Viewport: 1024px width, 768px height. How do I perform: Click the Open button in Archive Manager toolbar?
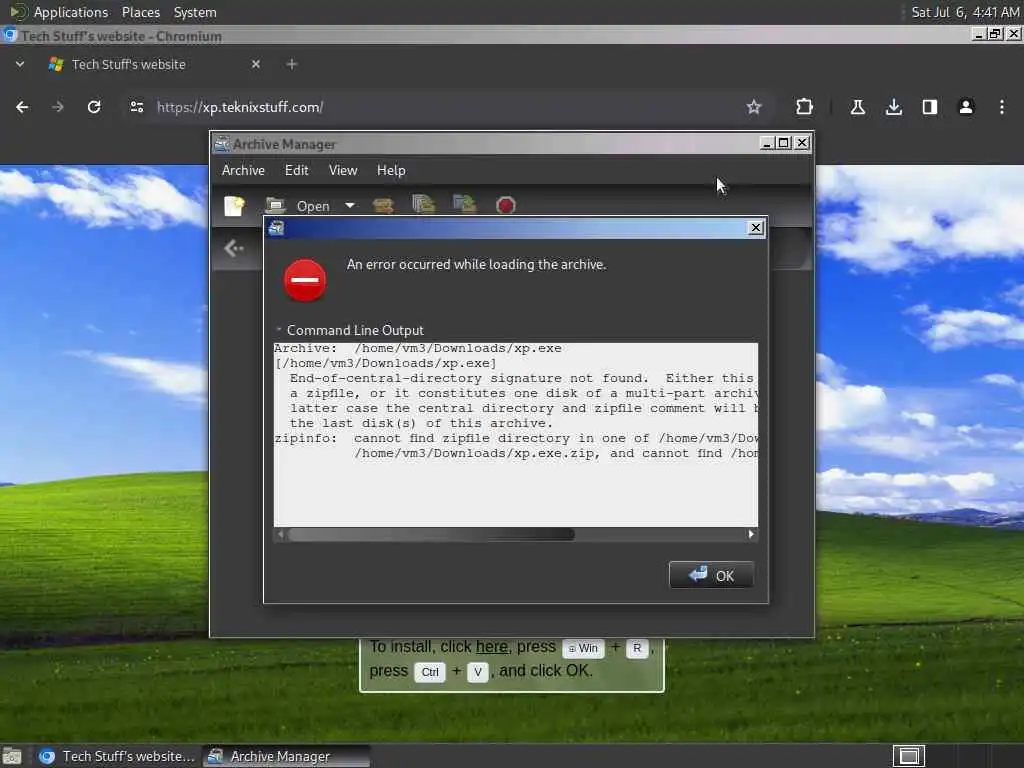[x=298, y=206]
